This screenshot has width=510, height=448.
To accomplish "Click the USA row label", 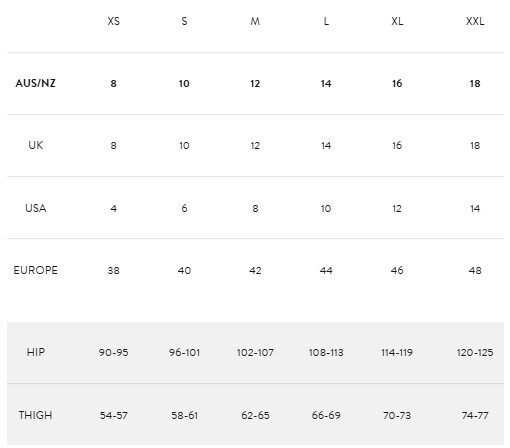I will tap(35, 208).
